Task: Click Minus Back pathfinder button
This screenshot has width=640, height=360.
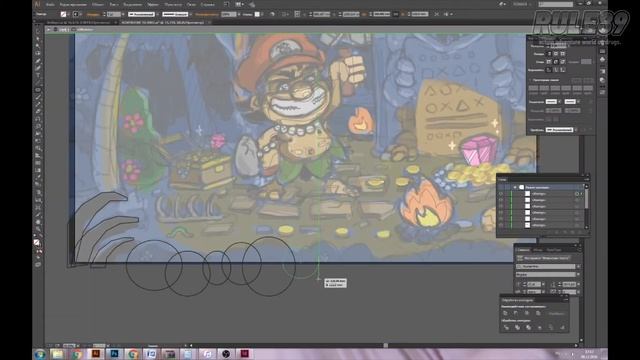Action: click(x=562, y=327)
